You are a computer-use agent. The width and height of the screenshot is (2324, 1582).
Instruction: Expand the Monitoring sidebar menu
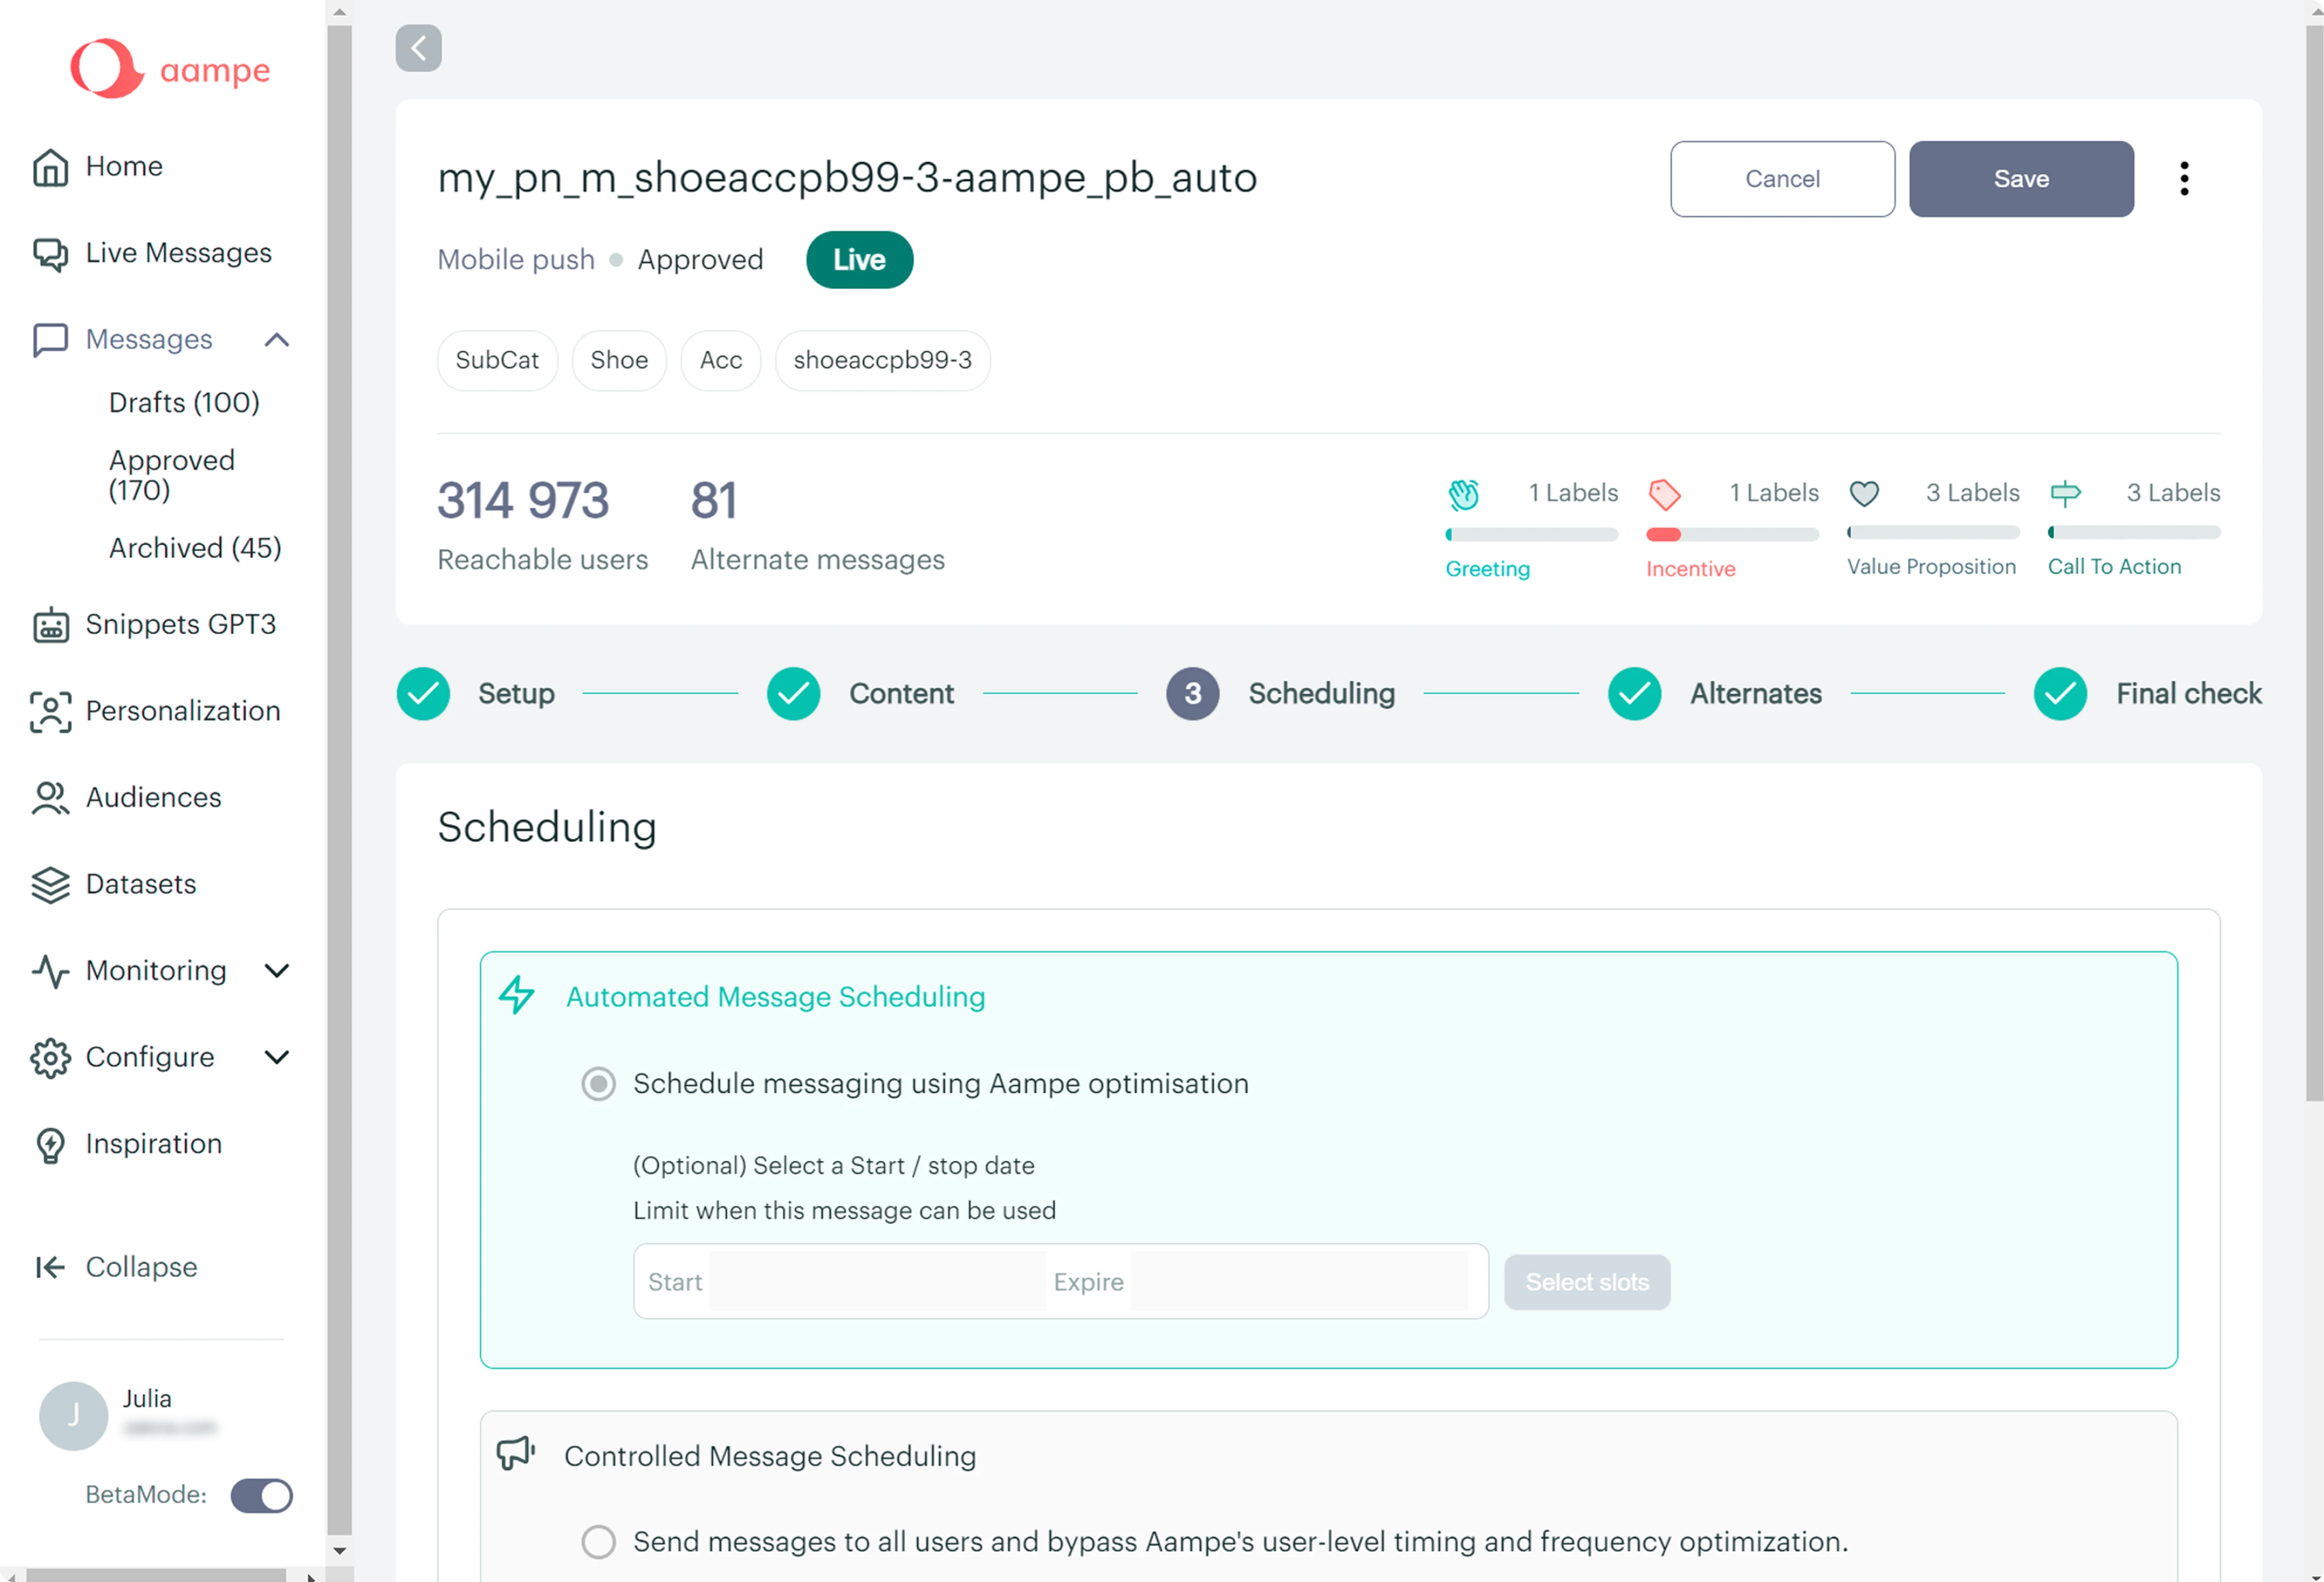click(277, 970)
